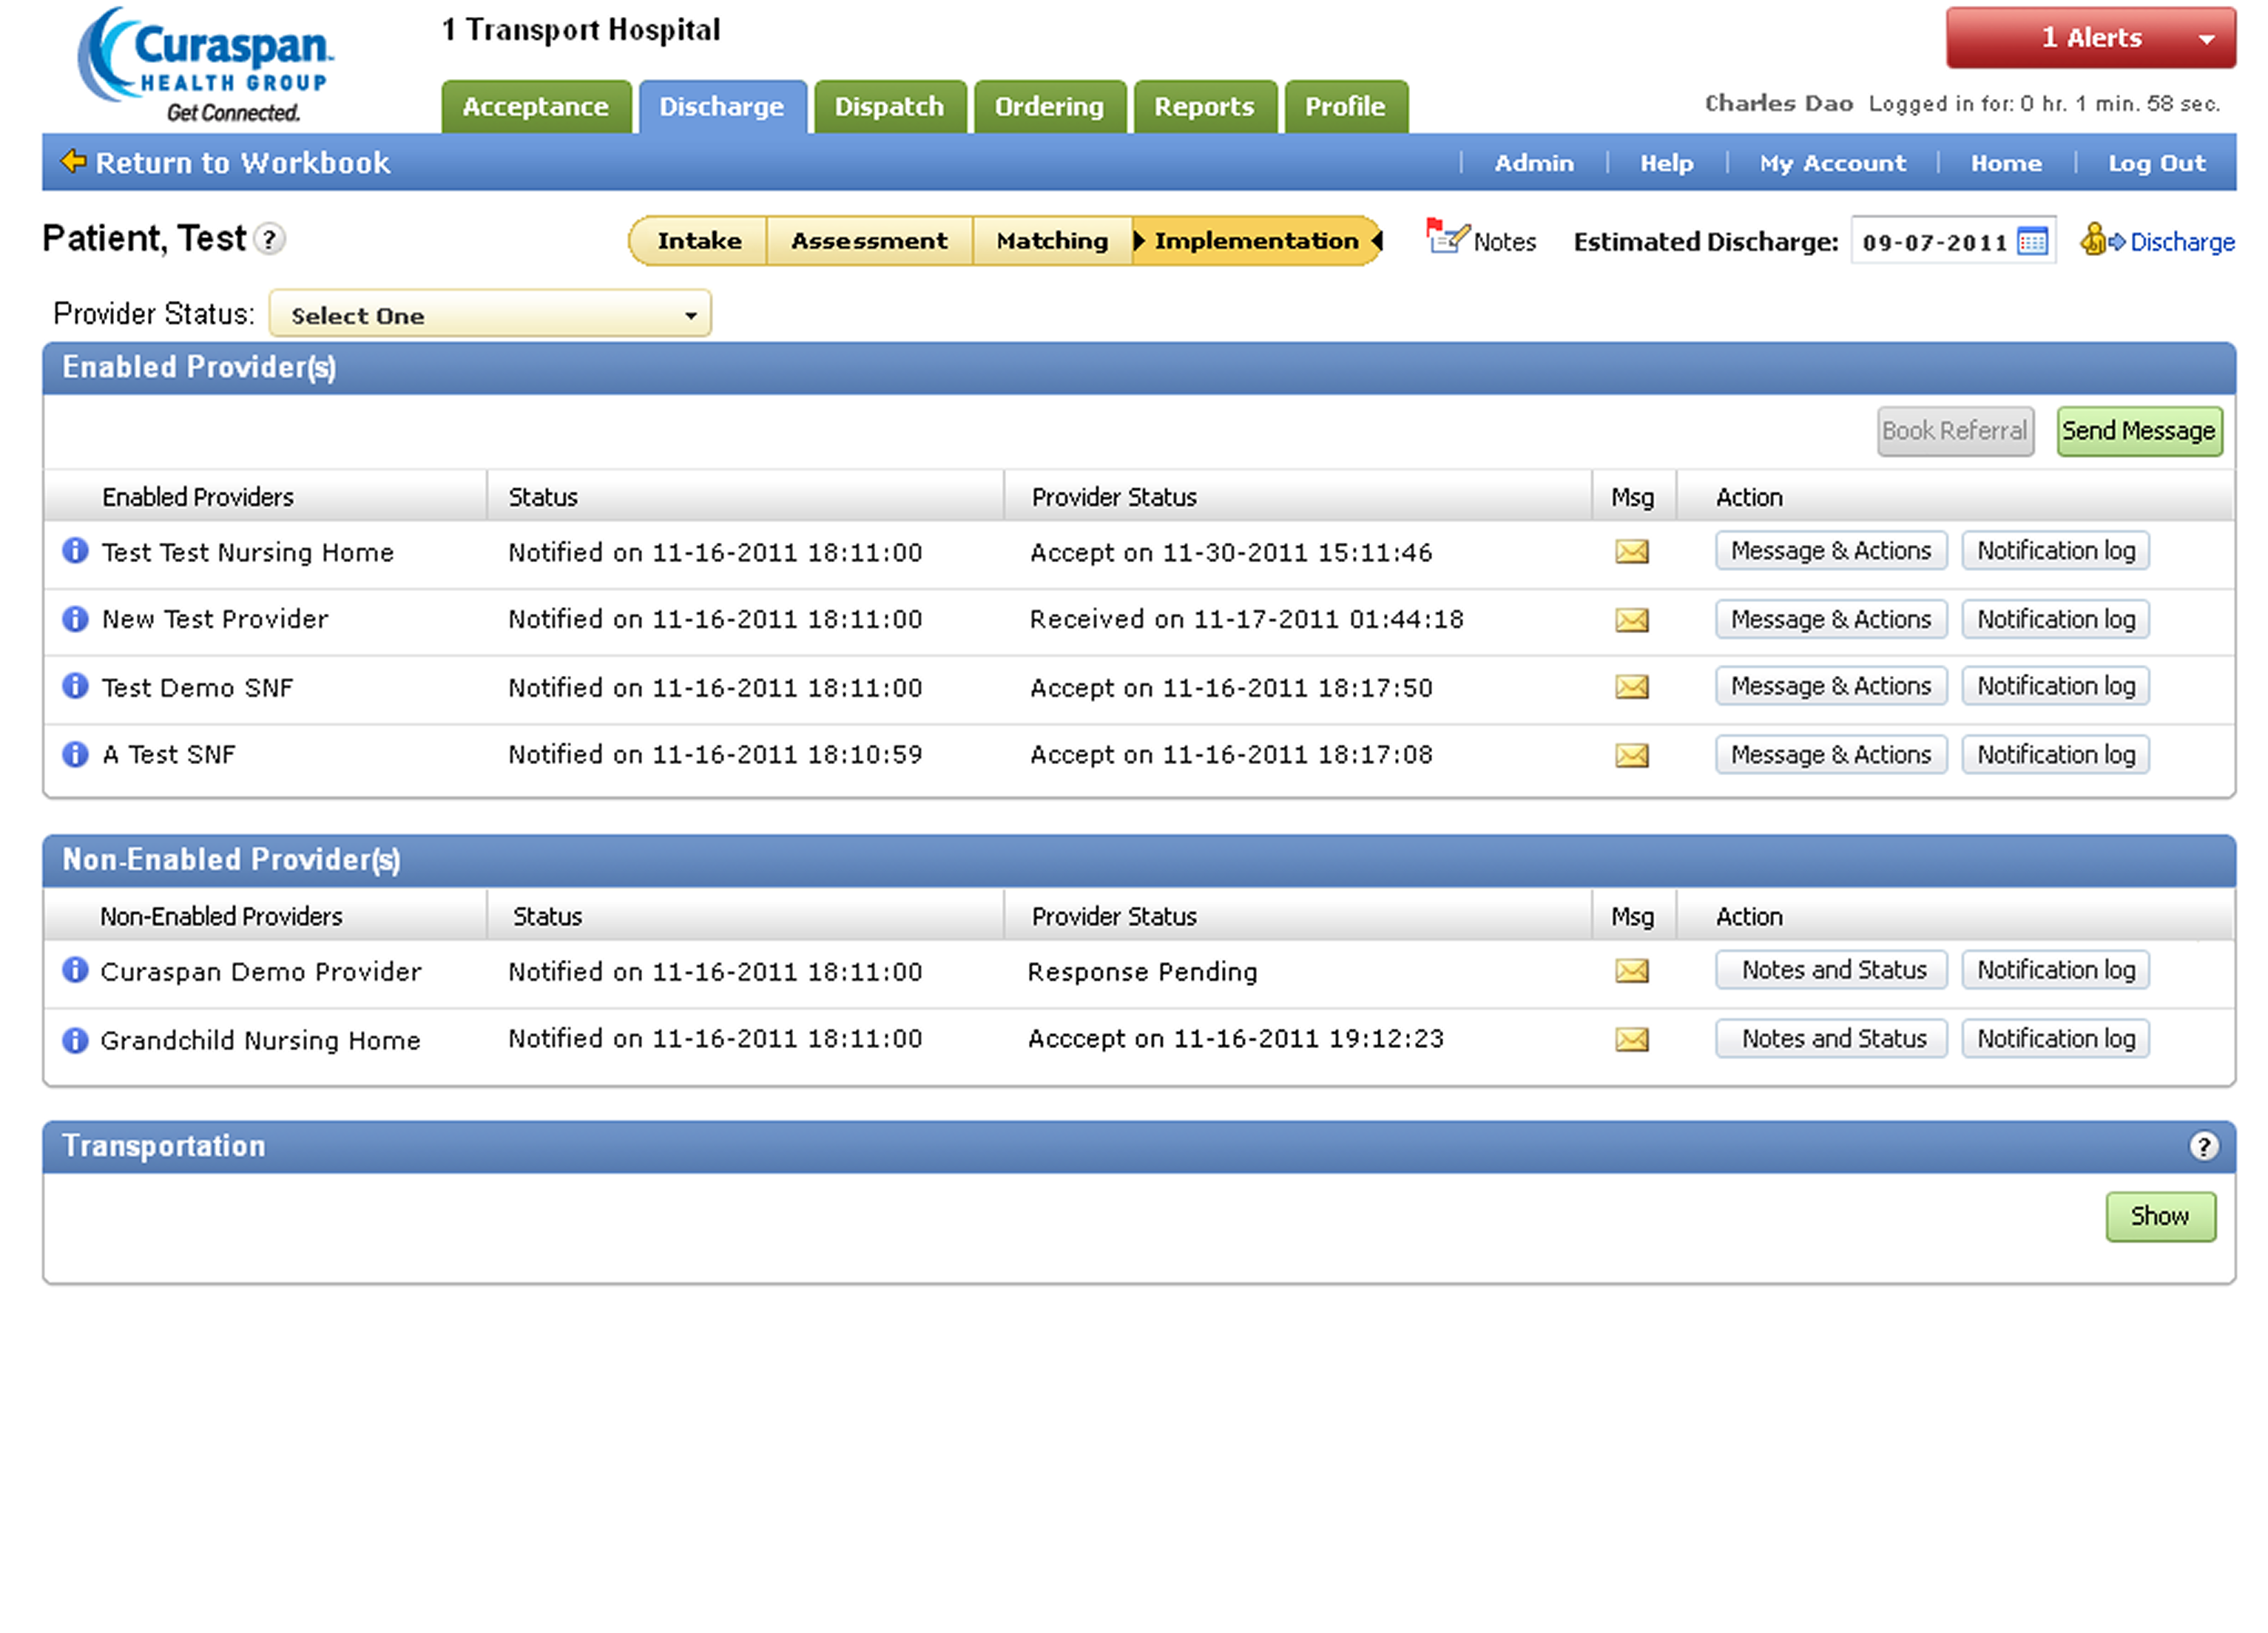Open envelope icon in Grandchild Nursing Home row
2268x1633 pixels.
1631,1039
